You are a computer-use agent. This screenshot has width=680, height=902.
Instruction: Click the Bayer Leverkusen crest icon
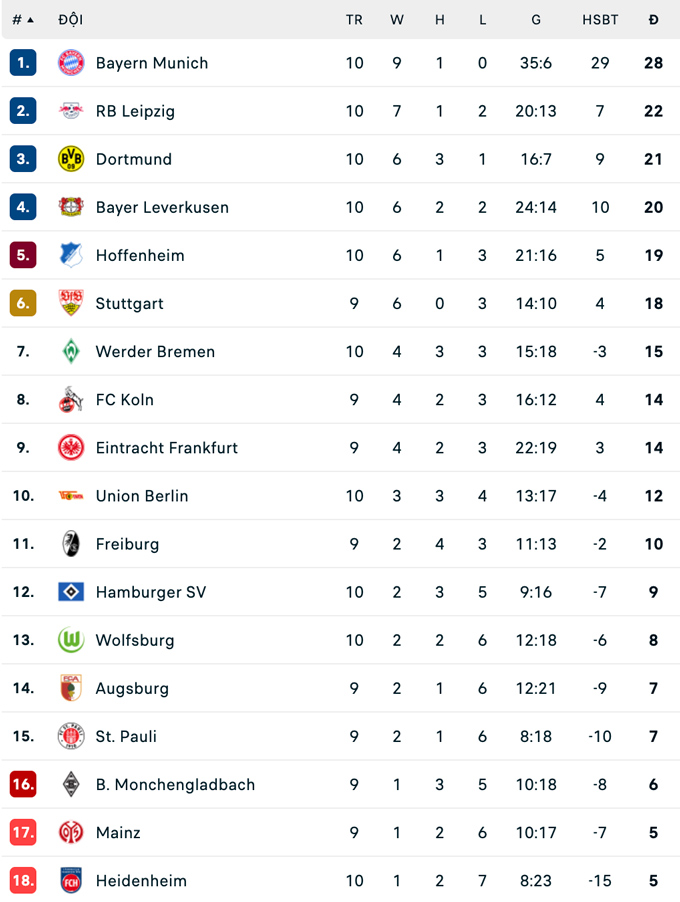tap(71, 207)
